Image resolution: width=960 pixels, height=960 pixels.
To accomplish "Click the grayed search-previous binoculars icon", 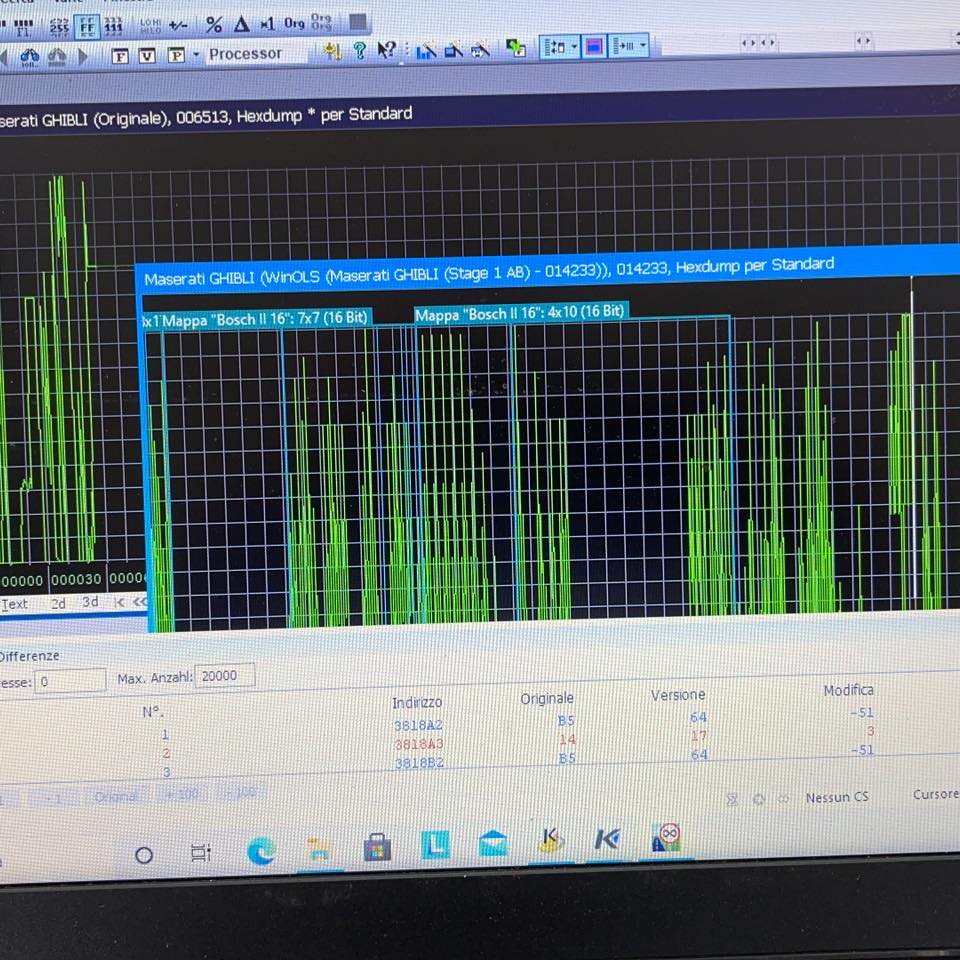I will tap(56, 58).
